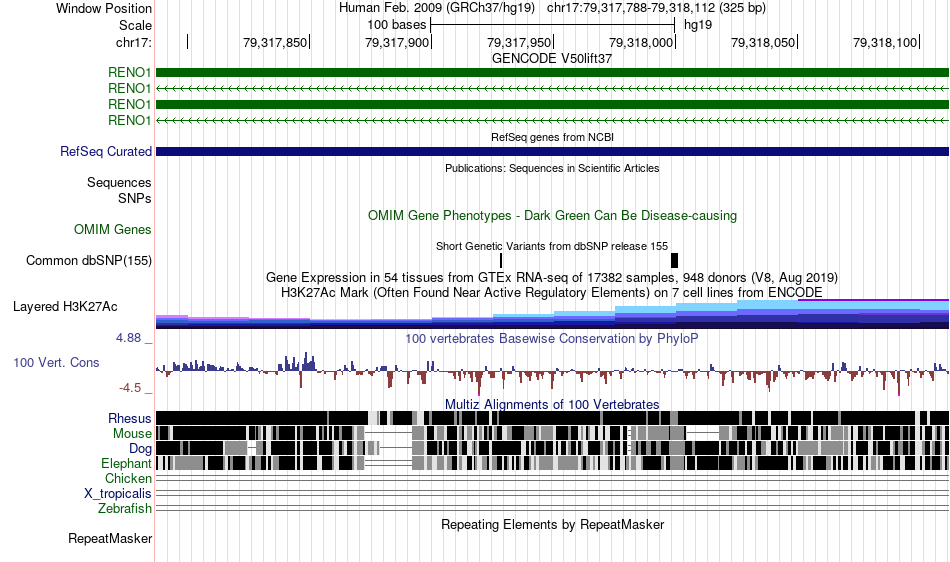Click the RepeatMasker track label
950x562 pixels.
[x=110, y=539]
